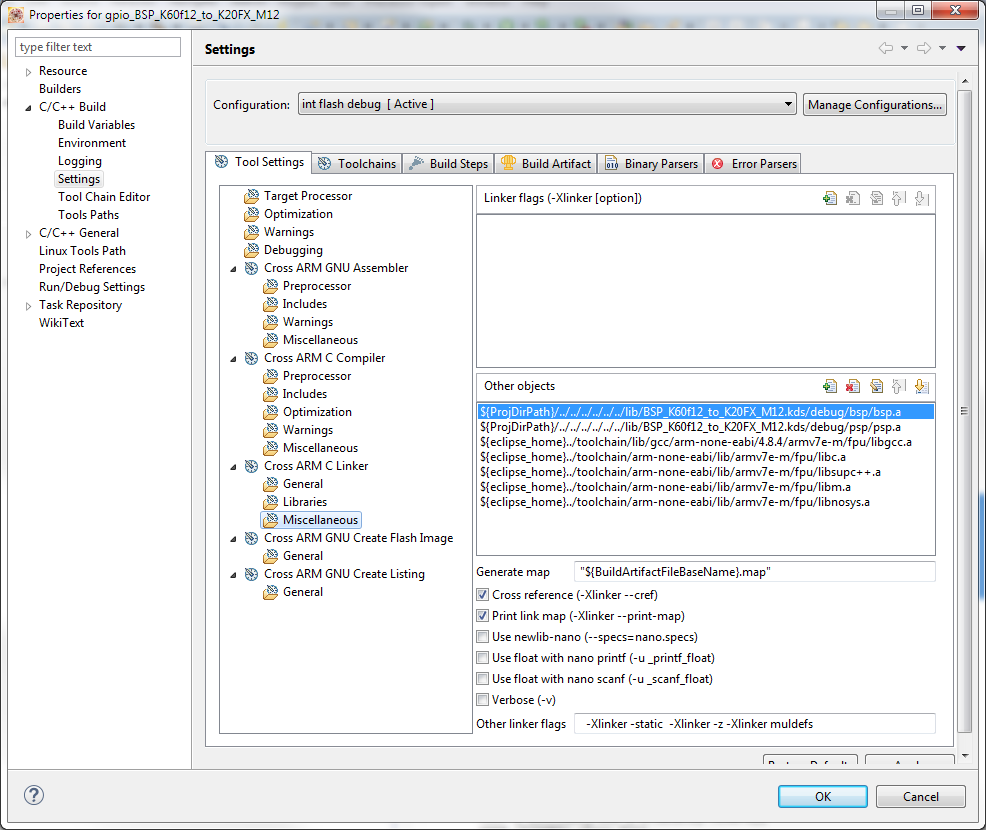Open Libraries under Cross ARM C Linker
The image size is (986, 830).
click(x=304, y=502)
